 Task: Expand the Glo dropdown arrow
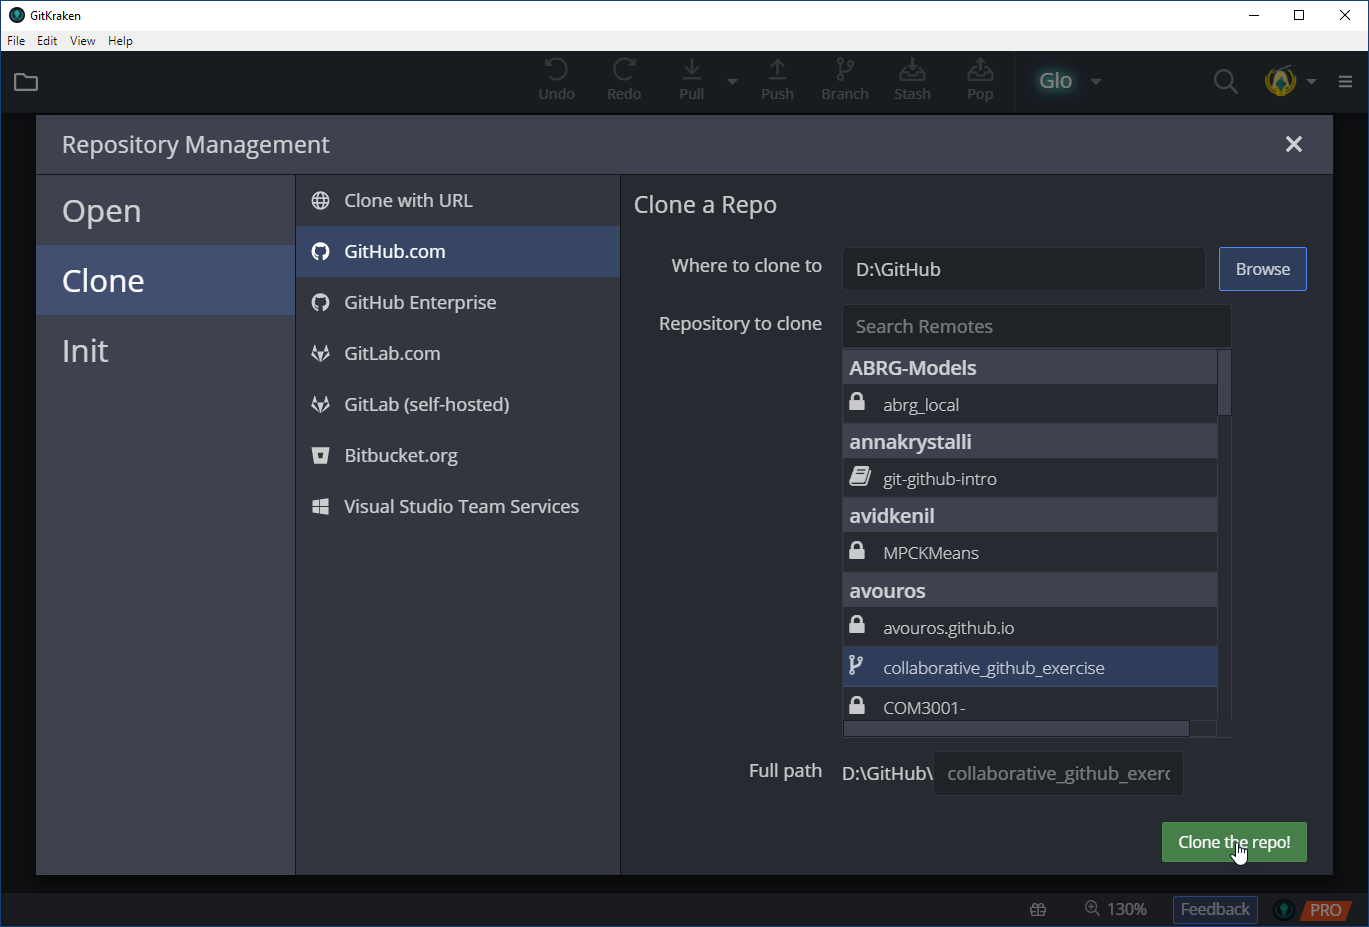point(1096,82)
